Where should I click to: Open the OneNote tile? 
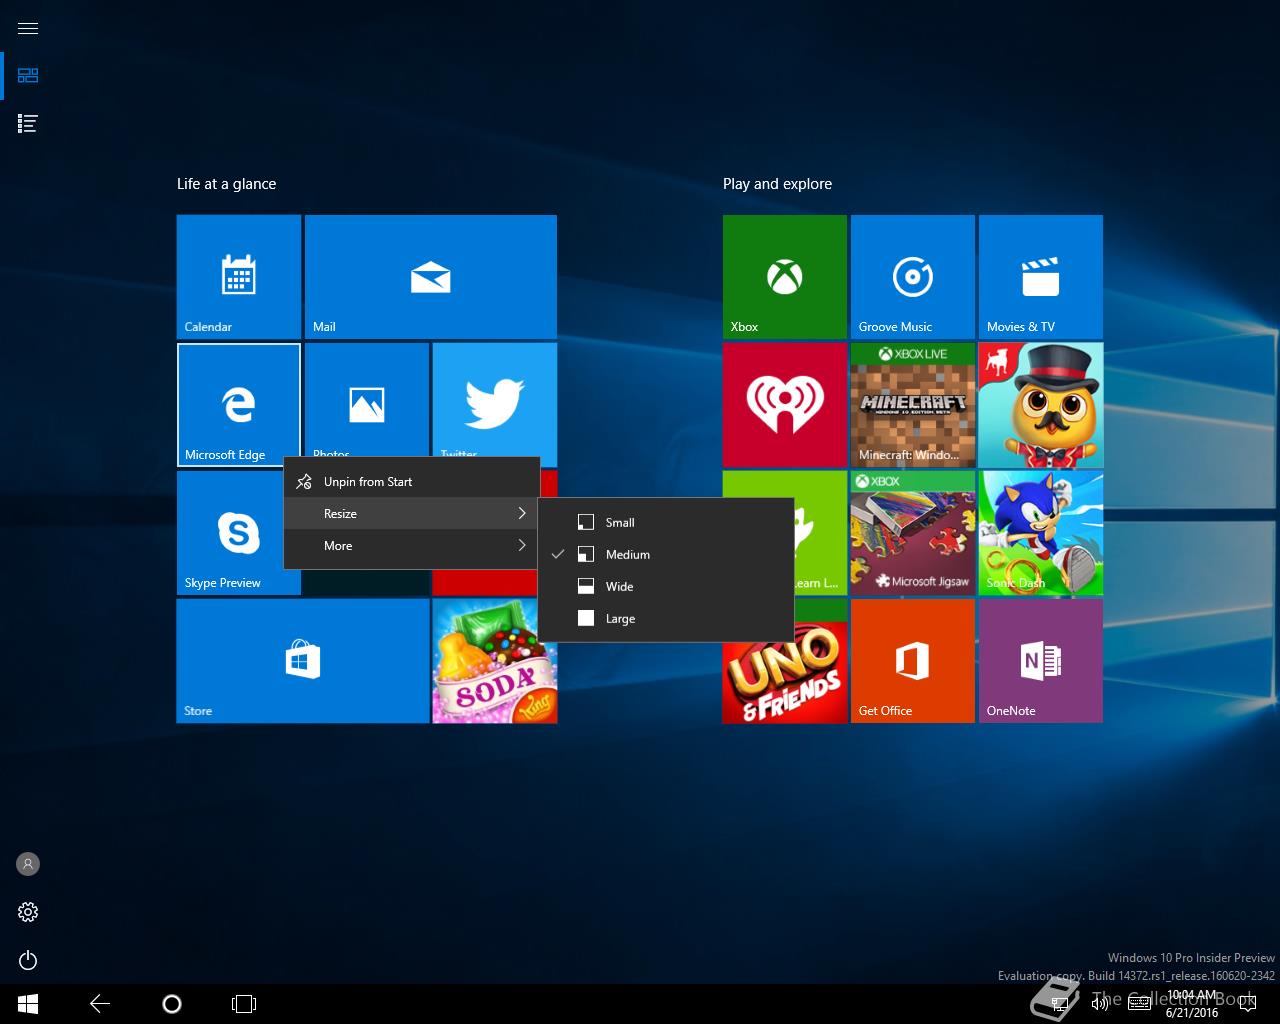(1041, 661)
